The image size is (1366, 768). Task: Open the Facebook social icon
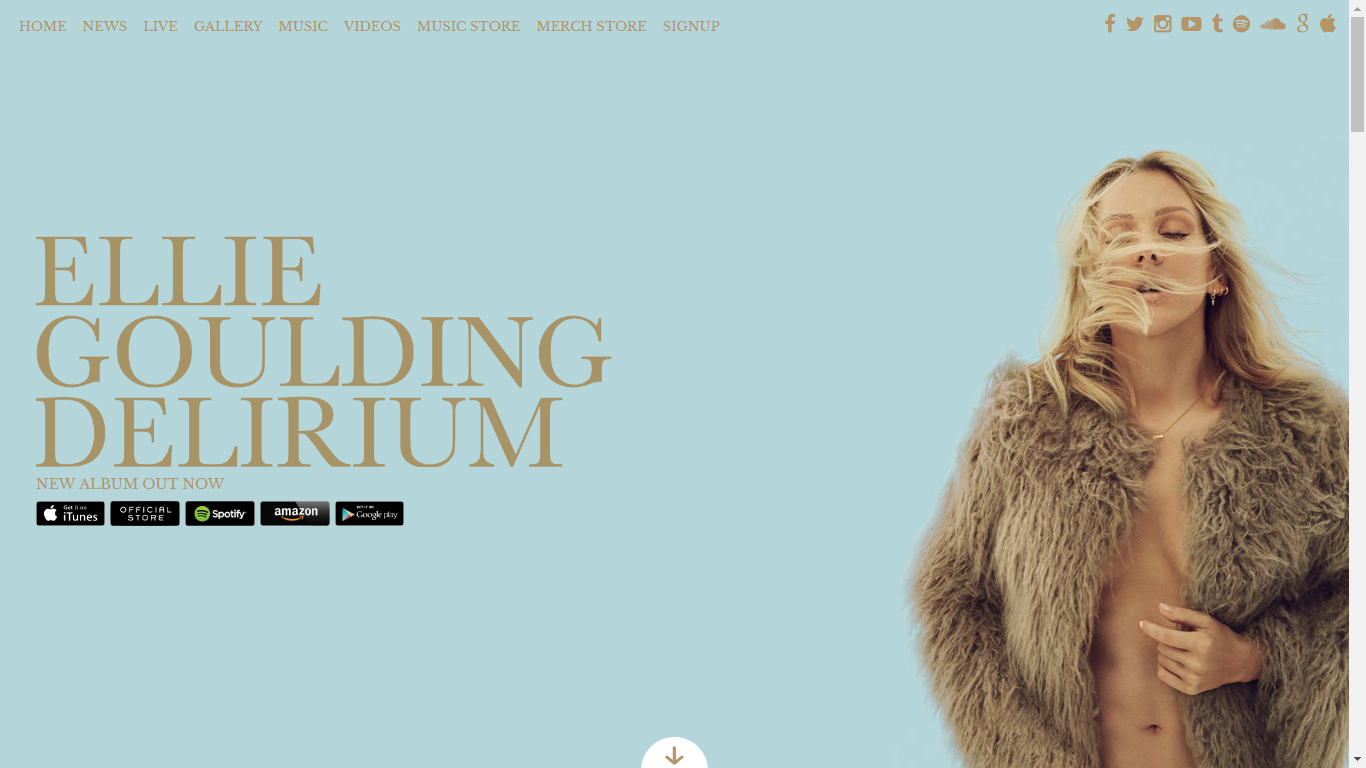(1109, 24)
